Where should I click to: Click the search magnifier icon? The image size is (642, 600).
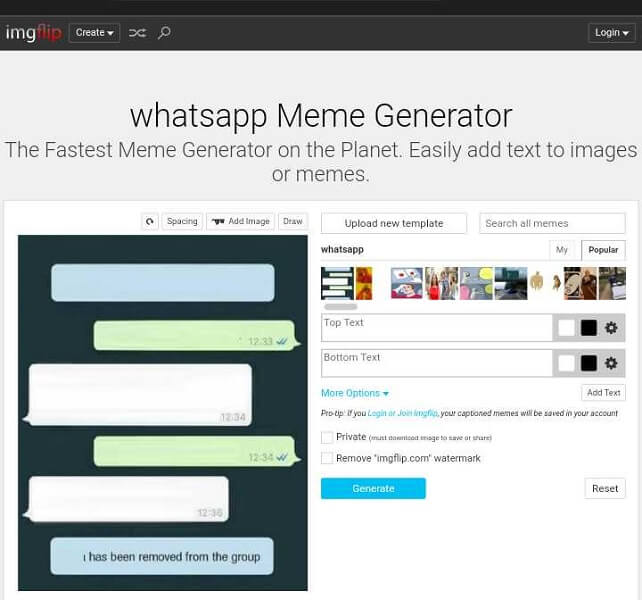coord(164,33)
